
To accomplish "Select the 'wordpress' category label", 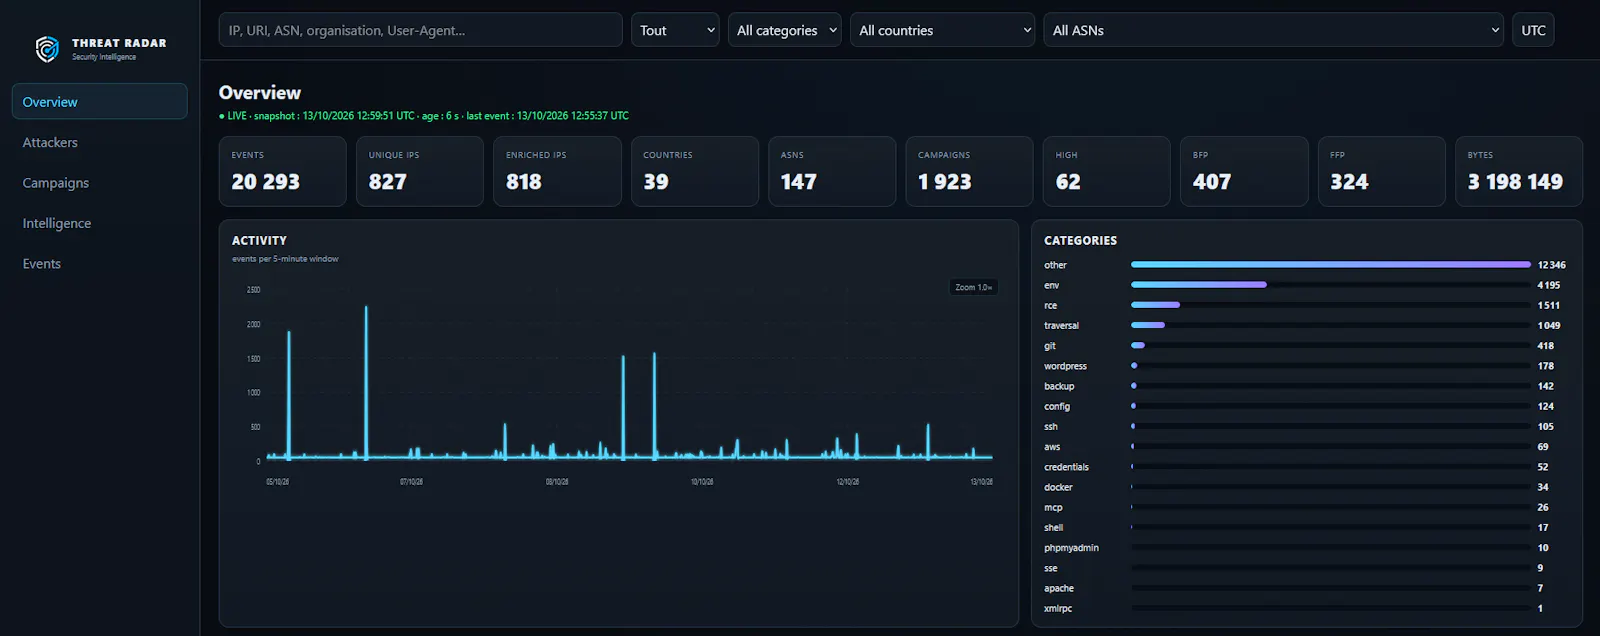I will [x=1065, y=366].
